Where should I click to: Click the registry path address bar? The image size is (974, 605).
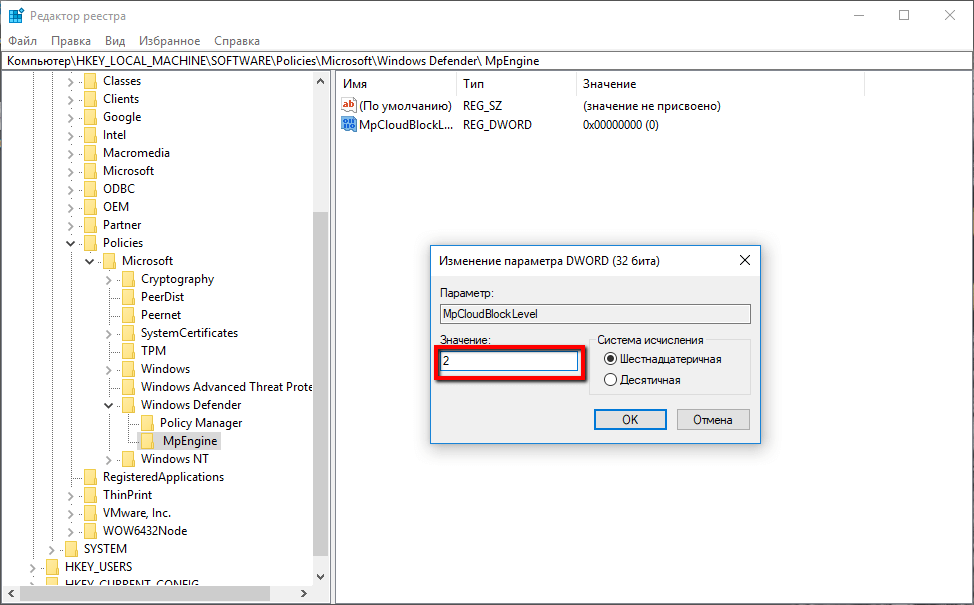click(487, 61)
